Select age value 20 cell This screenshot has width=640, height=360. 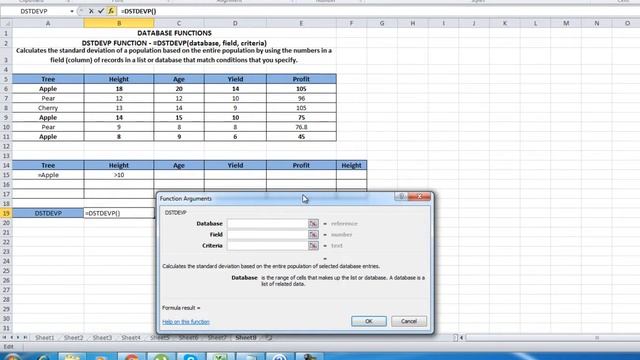(x=179, y=89)
